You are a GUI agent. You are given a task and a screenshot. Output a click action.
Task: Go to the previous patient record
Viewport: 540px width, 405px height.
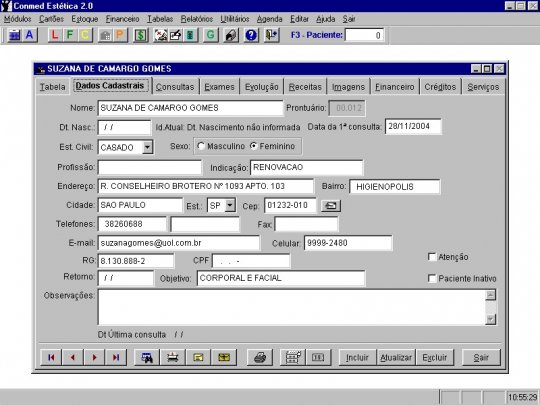(x=73, y=357)
